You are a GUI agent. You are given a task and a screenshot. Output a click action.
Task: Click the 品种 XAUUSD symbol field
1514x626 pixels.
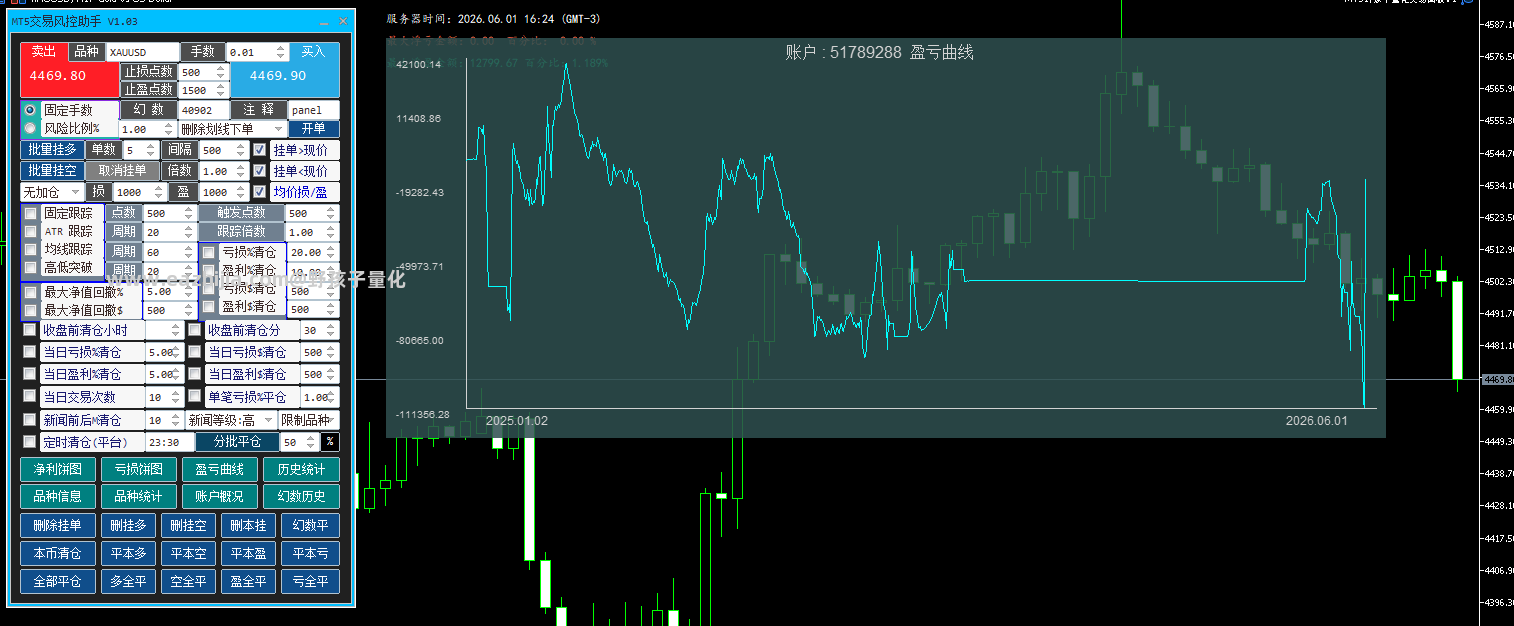(x=143, y=52)
